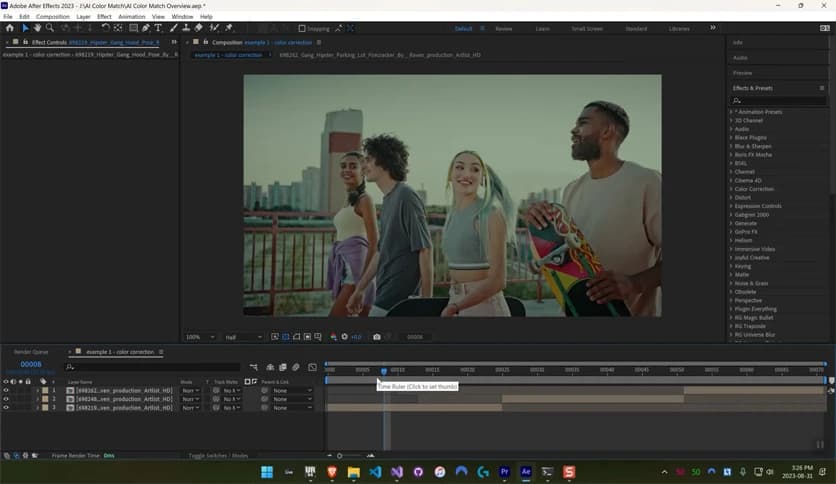
Task: Switch to the Learn workspace
Action: [542, 29]
